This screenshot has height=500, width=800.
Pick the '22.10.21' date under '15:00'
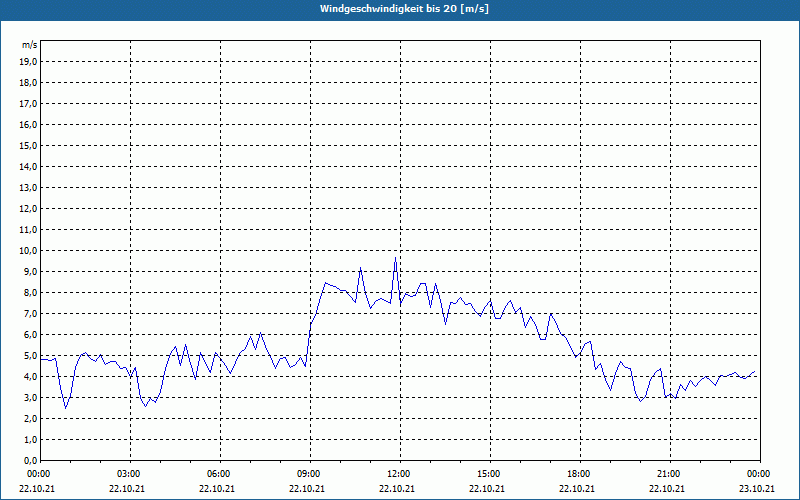pos(487,489)
